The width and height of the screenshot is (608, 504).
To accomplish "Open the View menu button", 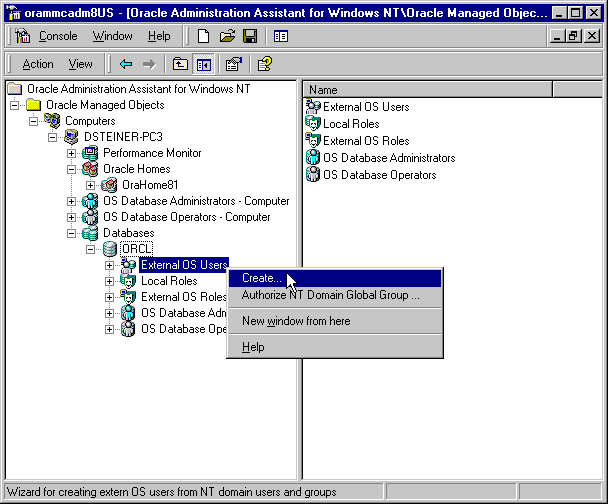I will click(x=80, y=64).
